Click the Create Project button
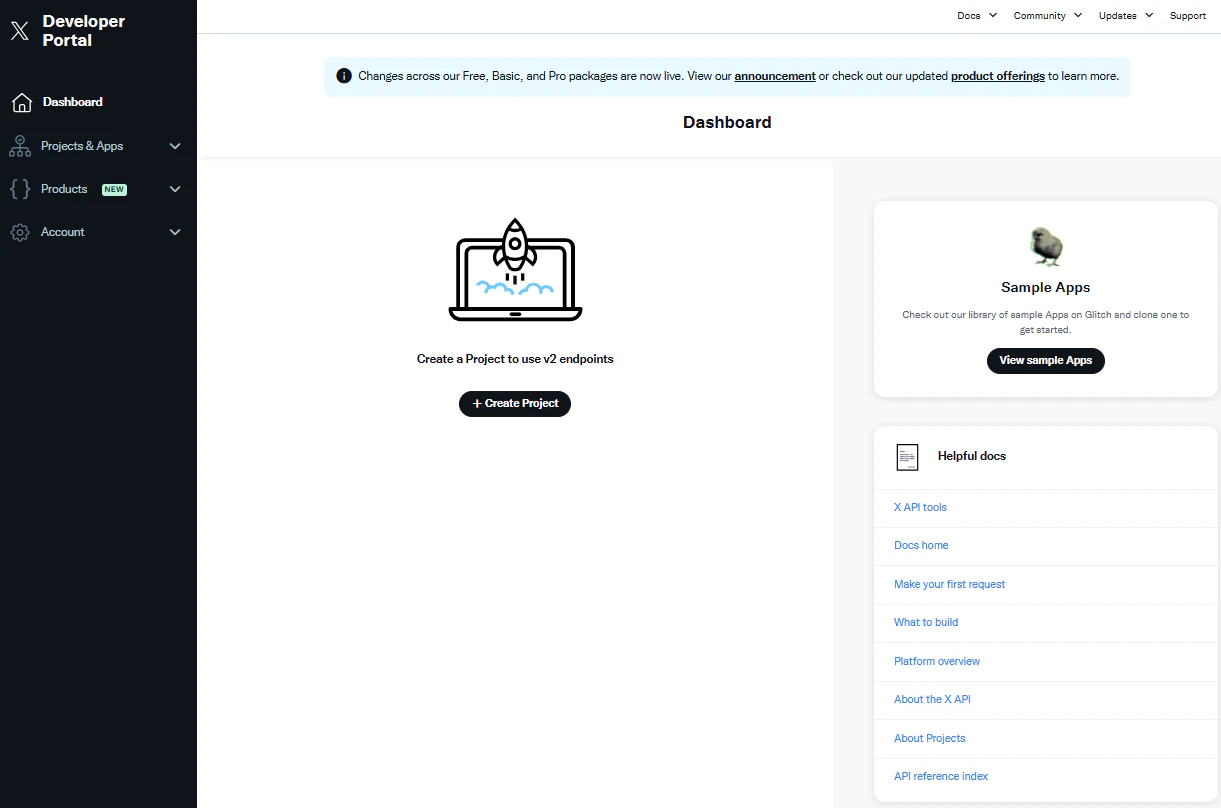 coord(515,404)
